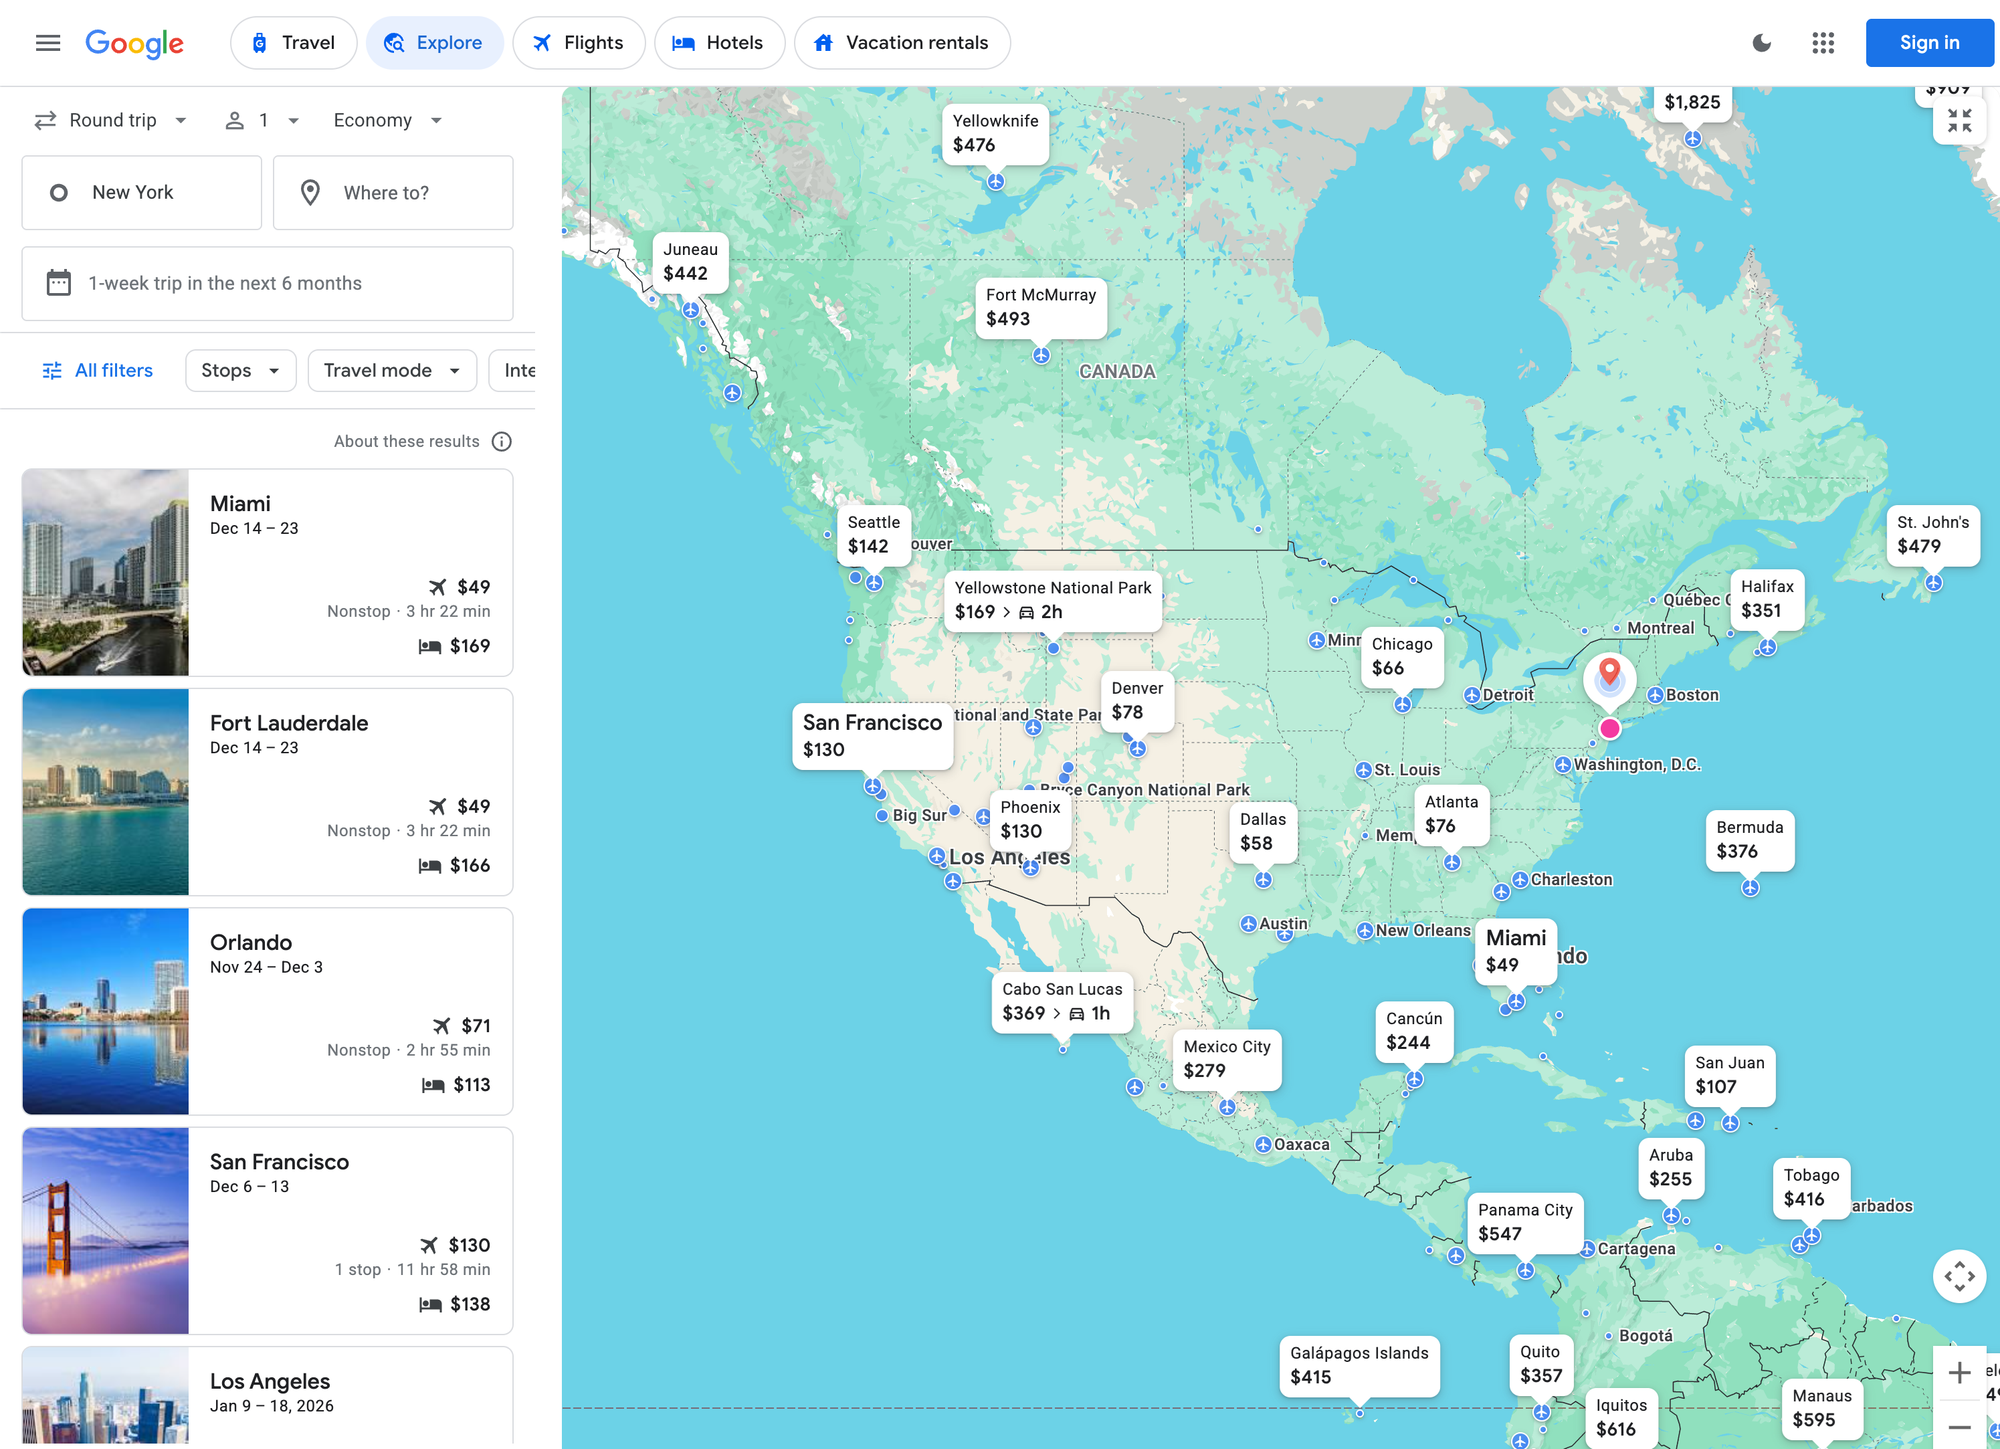Image resolution: width=2000 pixels, height=1449 pixels.
Task: Open the Stops filter dropdown
Action: tap(240, 371)
